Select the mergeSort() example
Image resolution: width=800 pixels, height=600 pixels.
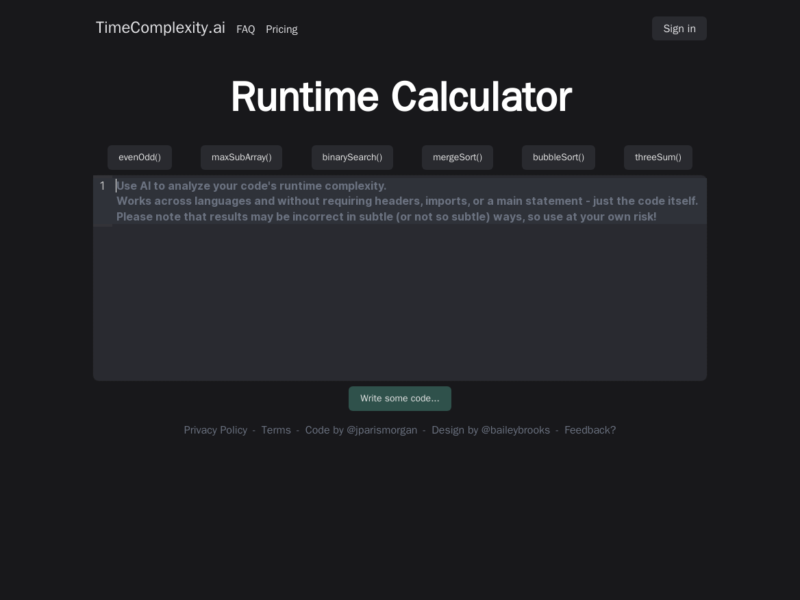pyautogui.click(x=456, y=157)
